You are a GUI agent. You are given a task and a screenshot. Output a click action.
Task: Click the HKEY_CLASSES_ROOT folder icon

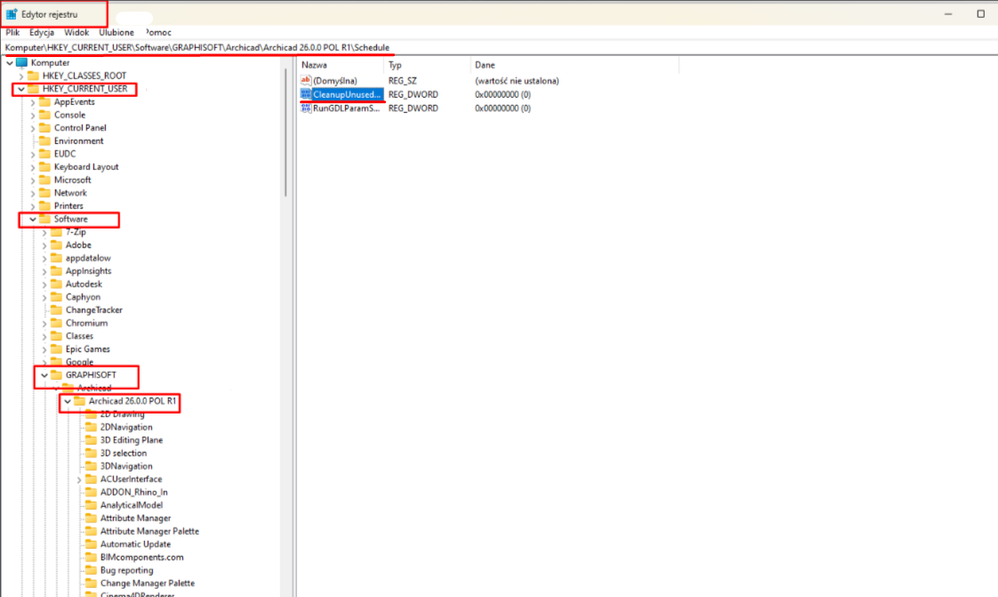pos(33,76)
